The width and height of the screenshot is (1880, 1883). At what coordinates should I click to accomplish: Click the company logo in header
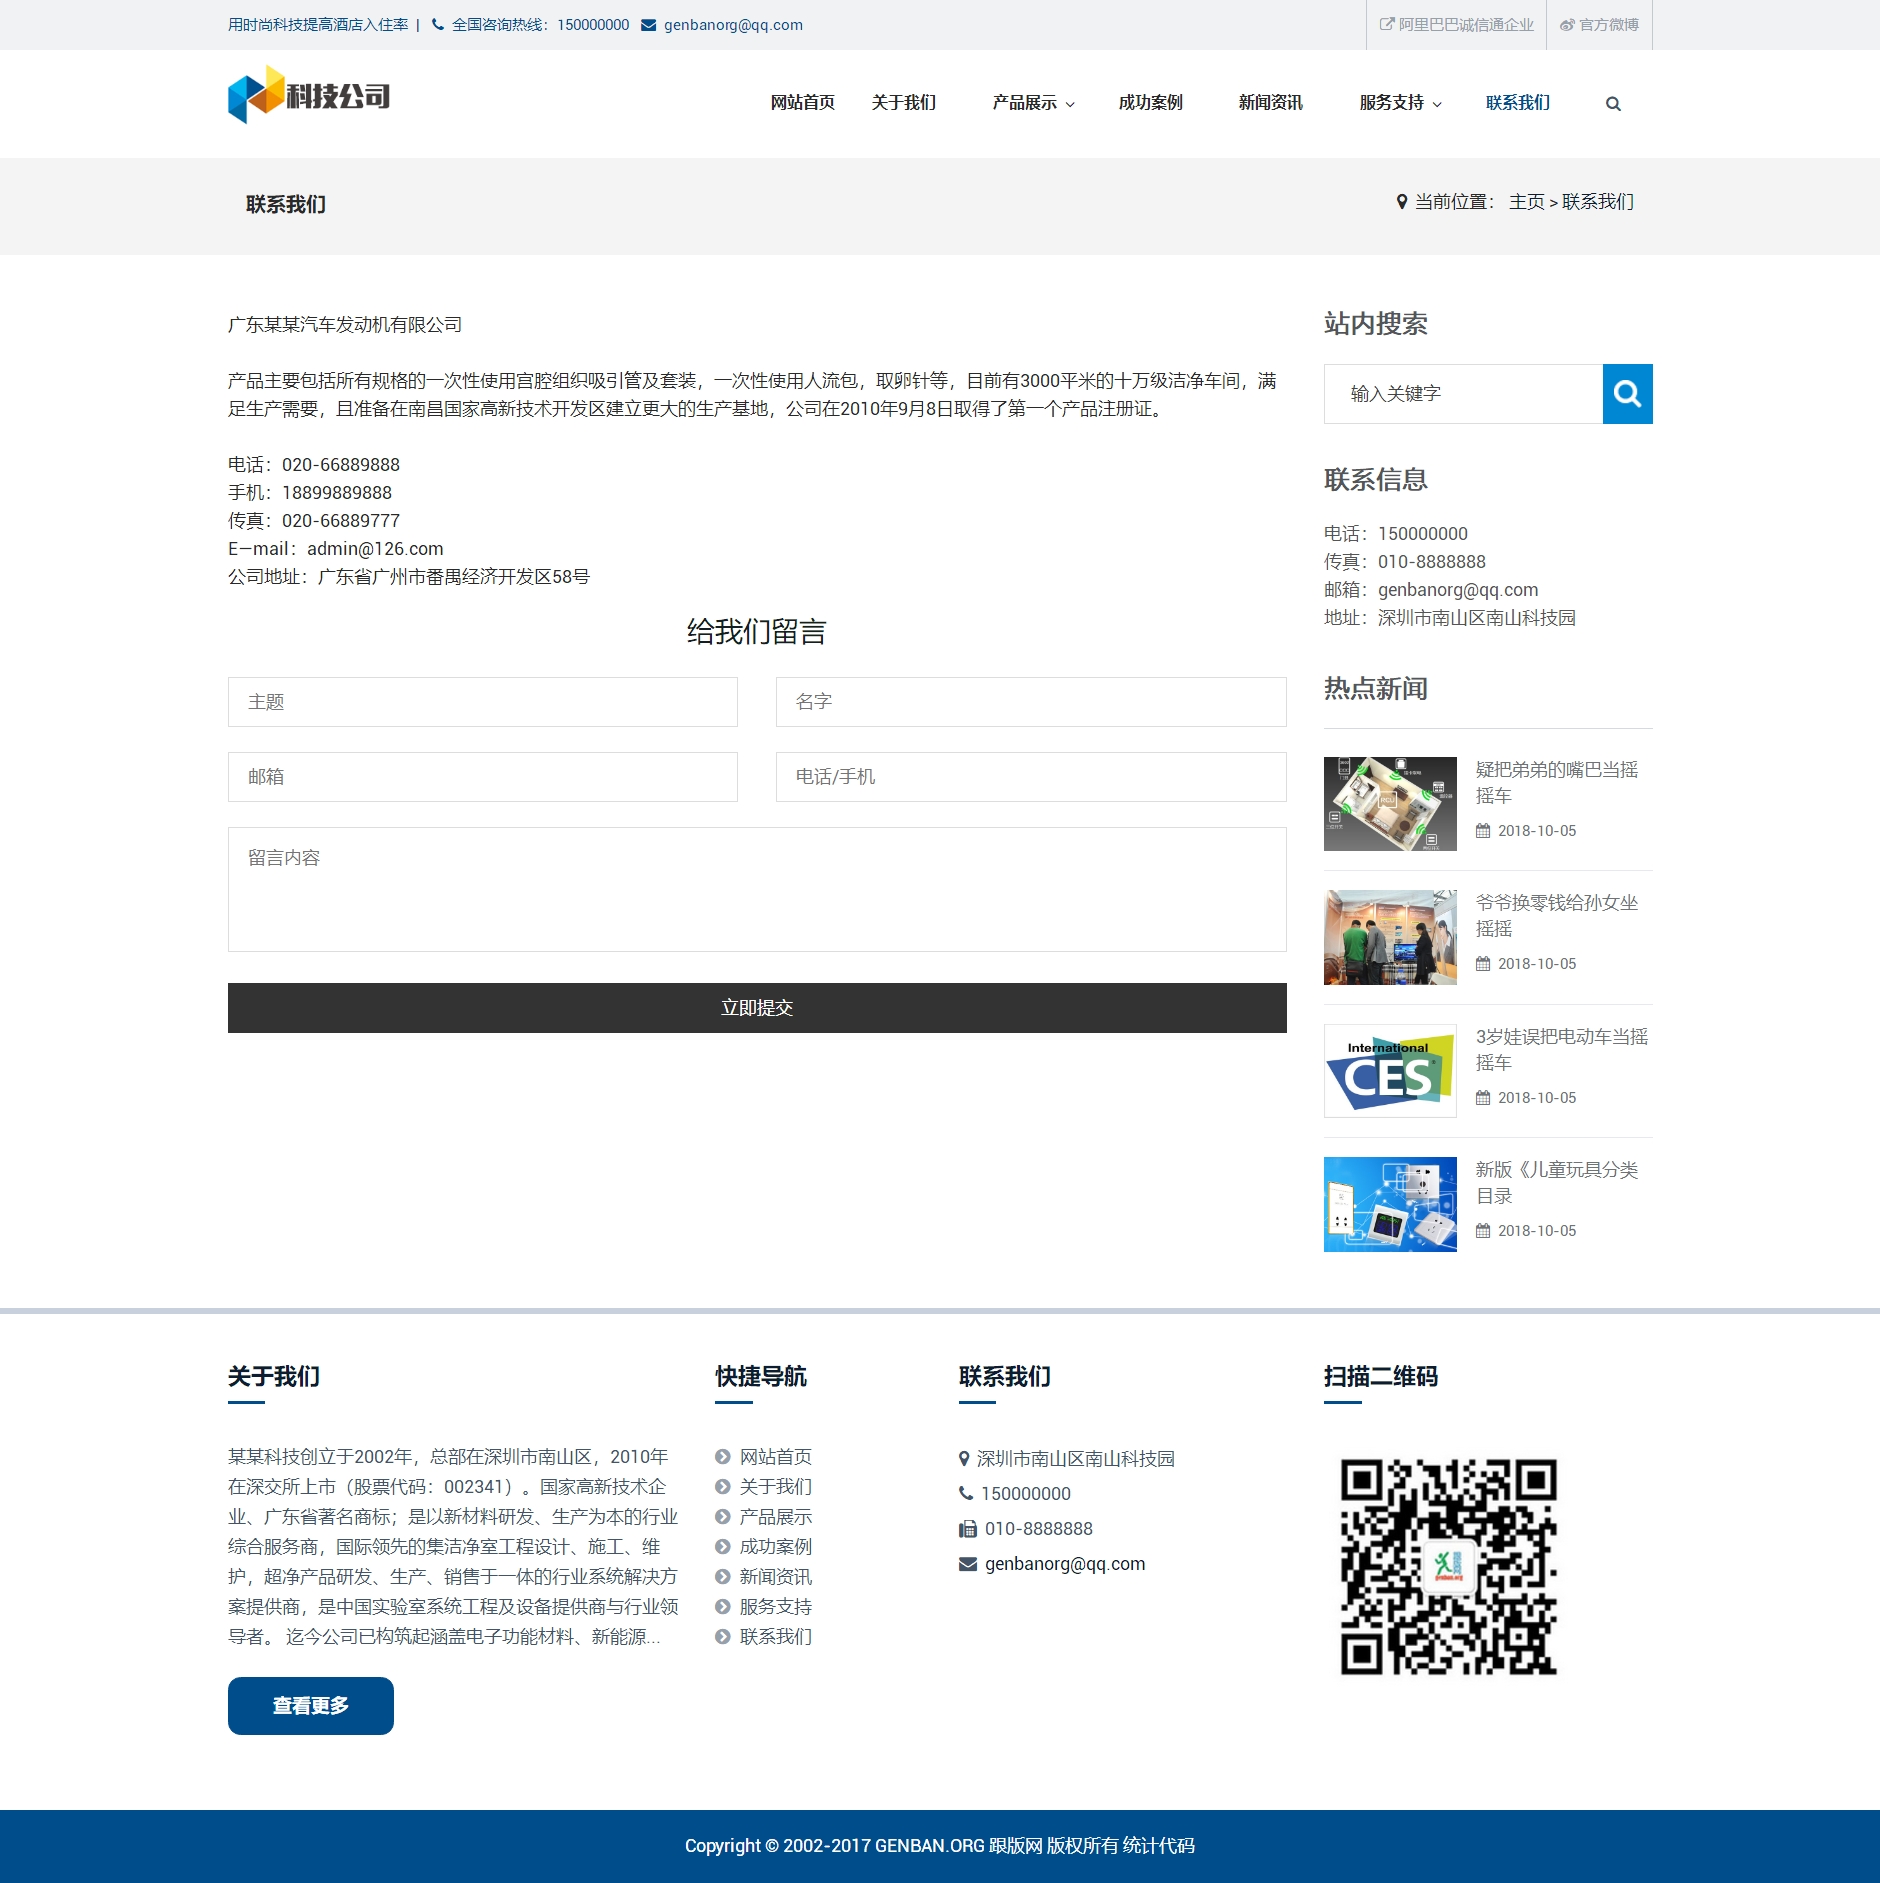pyautogui.click(x=309, y=96)
